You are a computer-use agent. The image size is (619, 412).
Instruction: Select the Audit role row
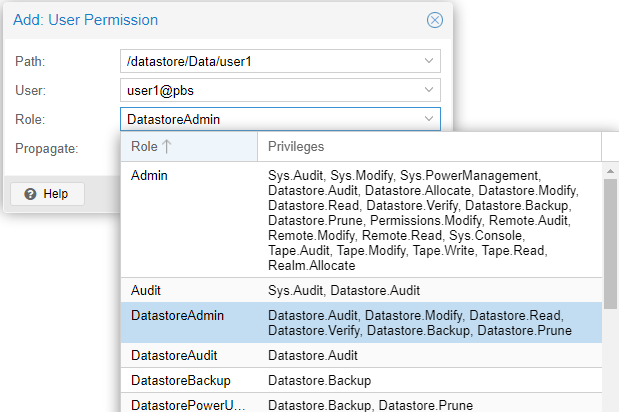pyautogui.click(x=361, y=290)
